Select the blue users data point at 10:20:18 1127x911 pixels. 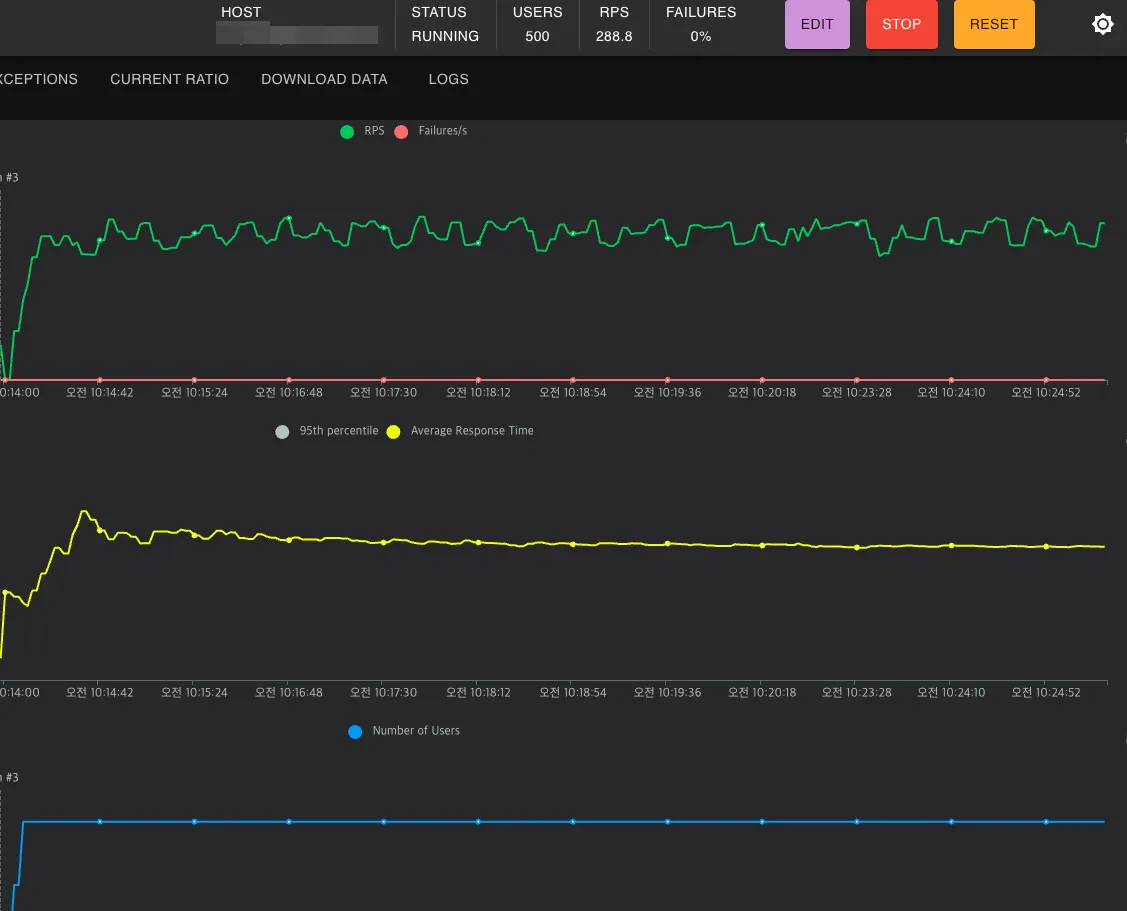click(762, 822)
